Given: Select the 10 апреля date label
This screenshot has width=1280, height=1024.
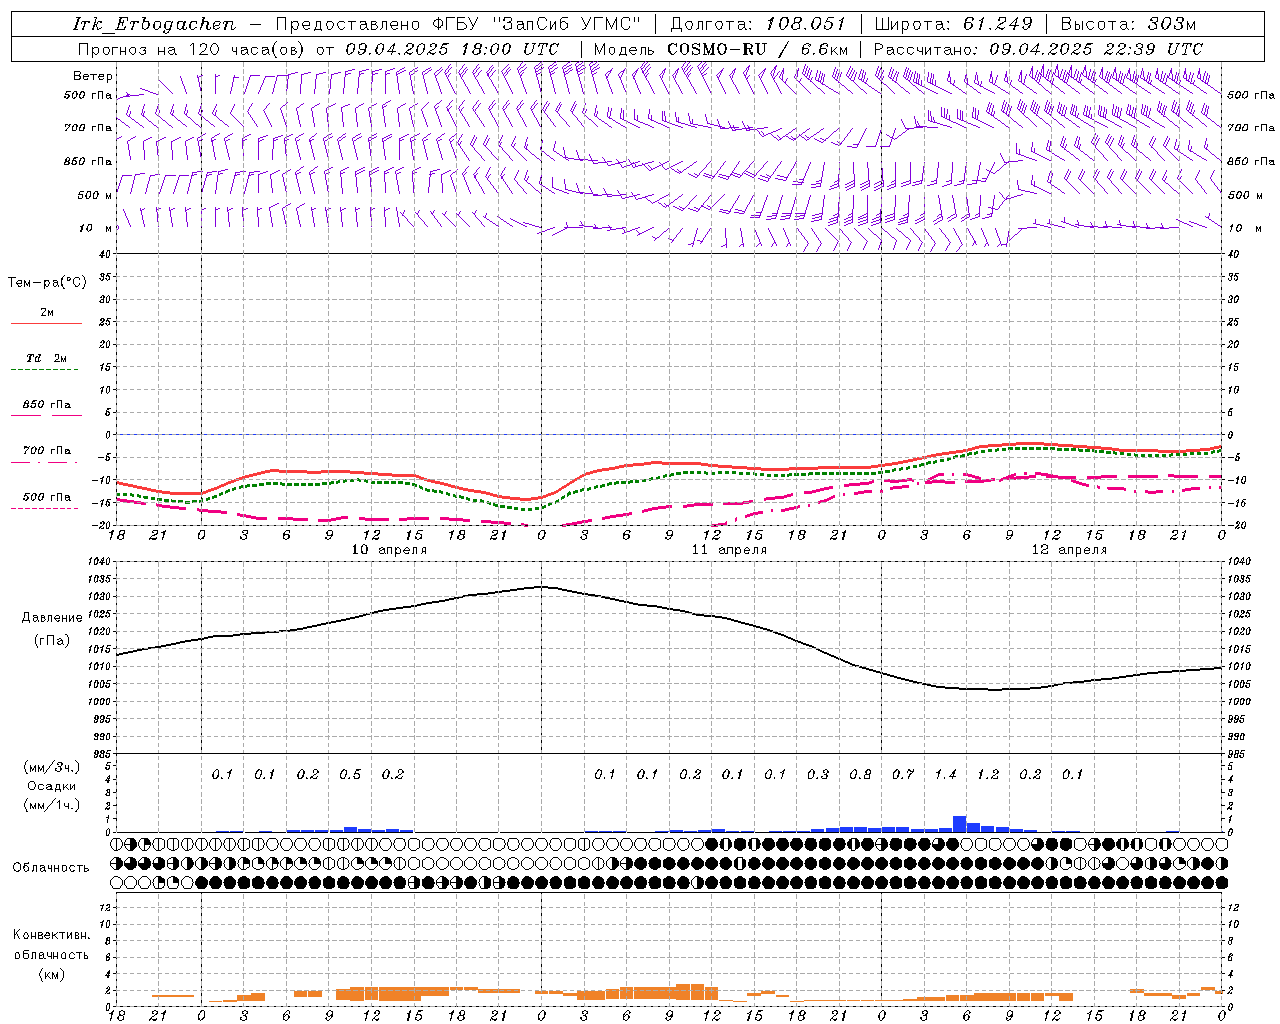Looking at the screenshot, I should 389,550.
